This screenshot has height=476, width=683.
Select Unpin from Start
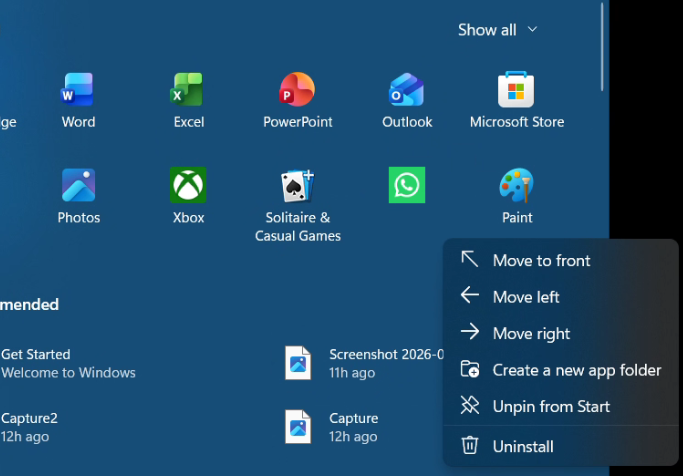point(561,406)
